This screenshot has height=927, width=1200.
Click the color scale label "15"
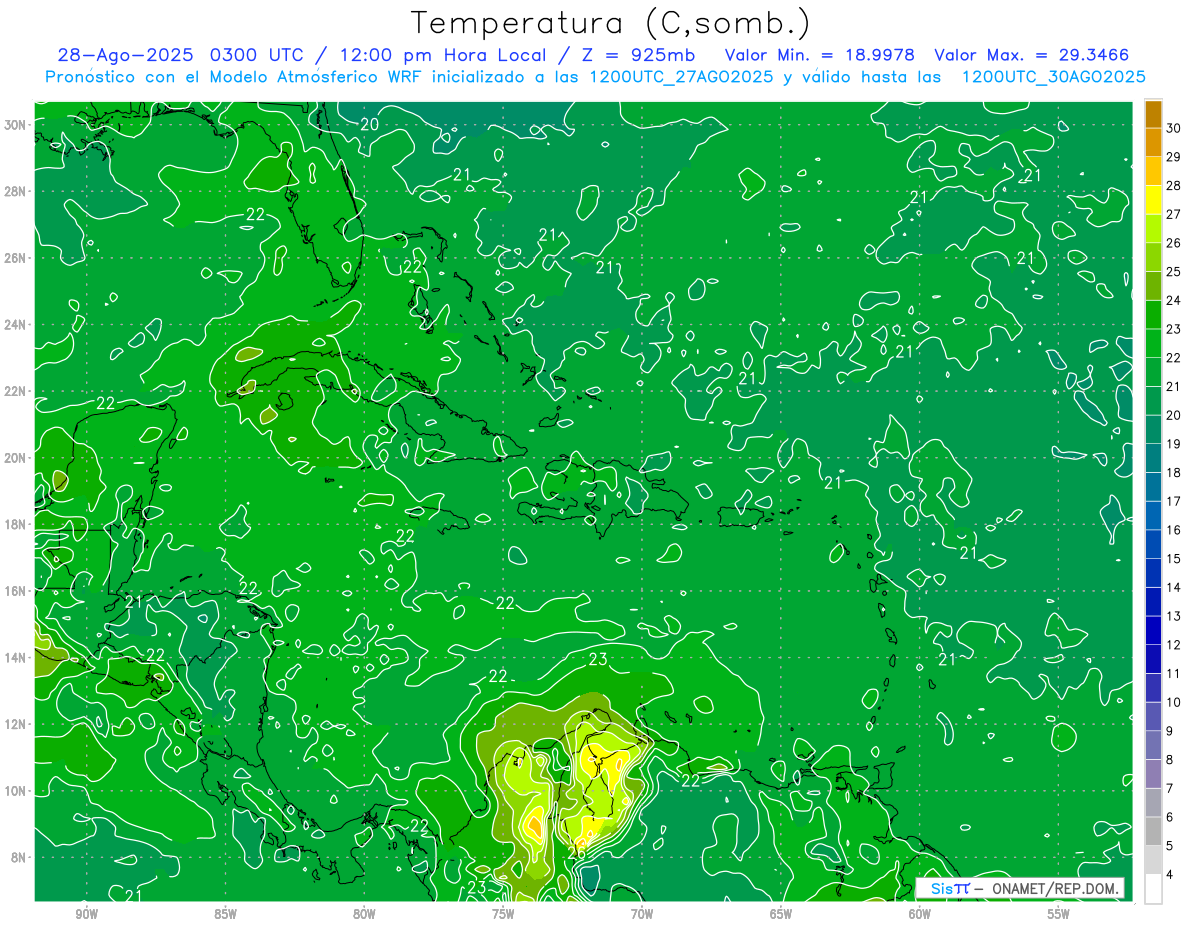tap(1174, 559)
